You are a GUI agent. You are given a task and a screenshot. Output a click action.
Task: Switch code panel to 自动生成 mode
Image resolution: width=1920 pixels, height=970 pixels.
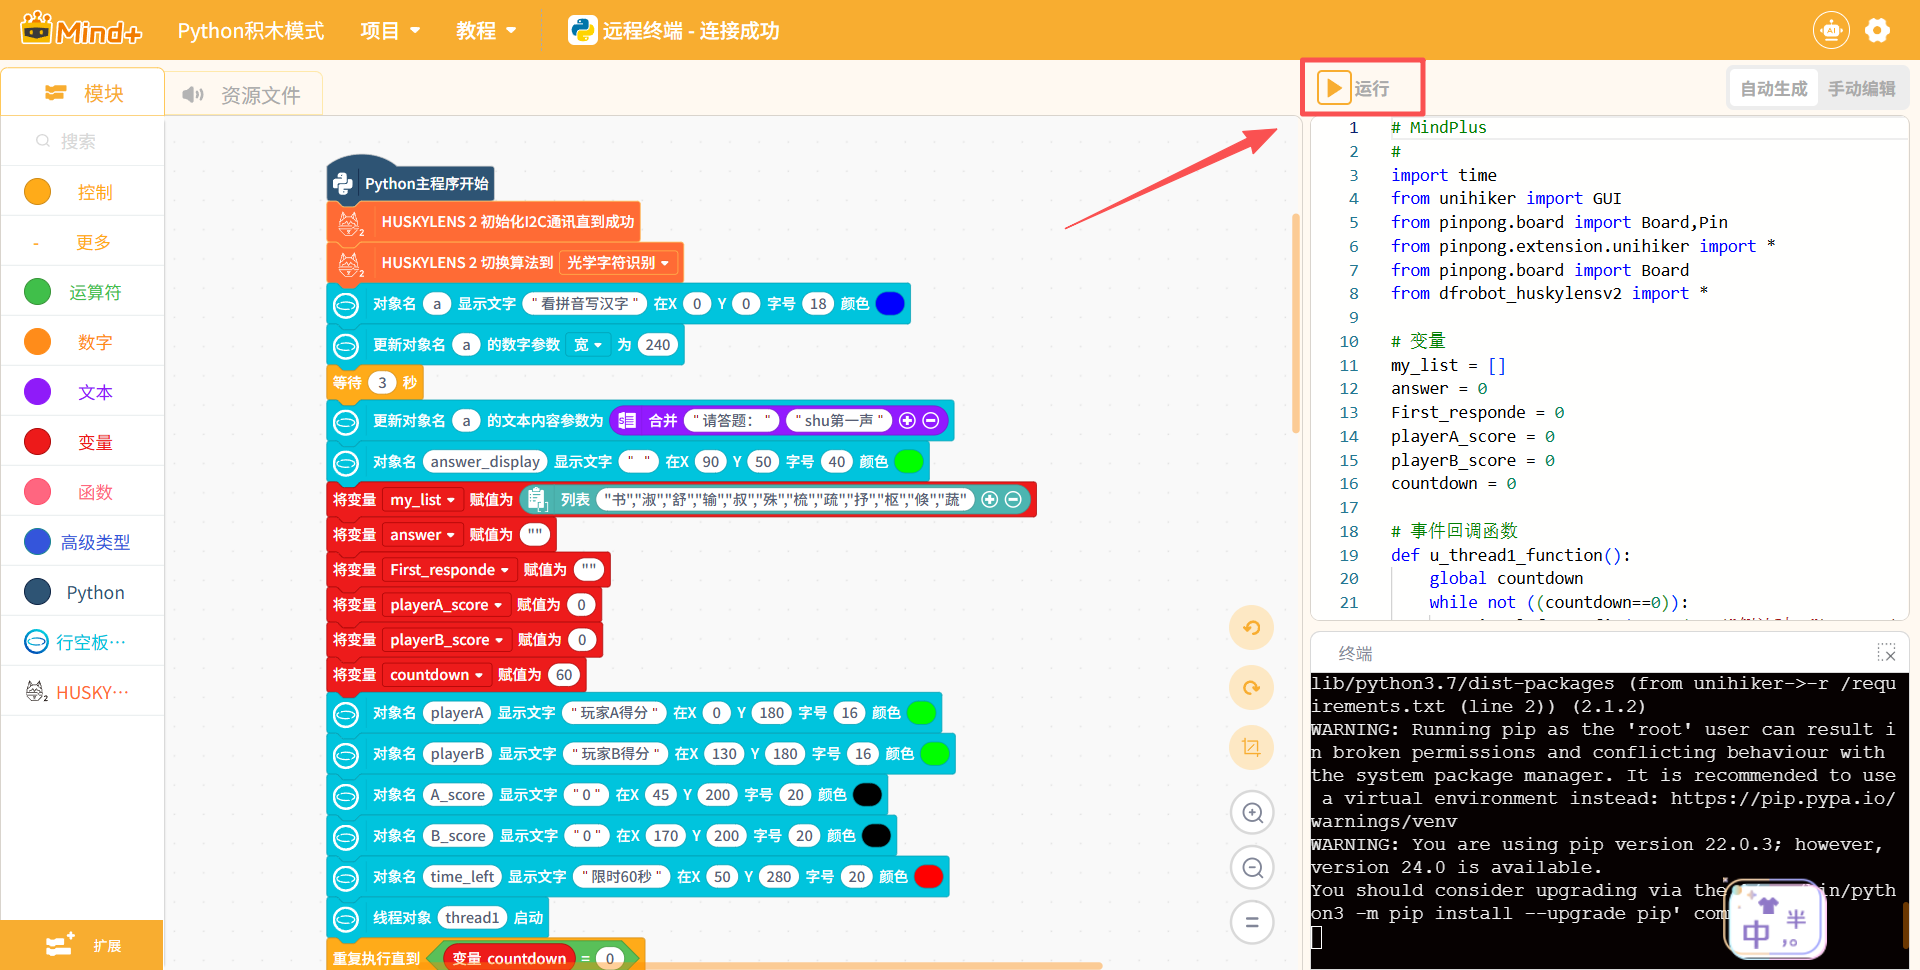1773,89
